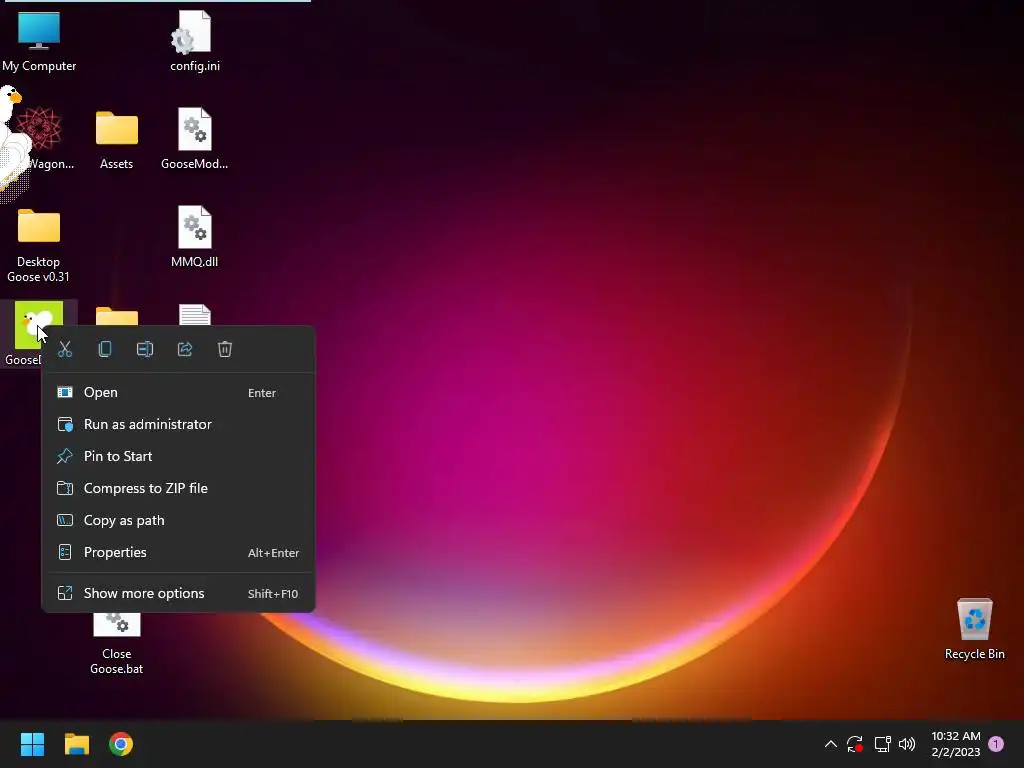Open the Windows Start menu
This screenshot has width=1024, height=768.
32,744
